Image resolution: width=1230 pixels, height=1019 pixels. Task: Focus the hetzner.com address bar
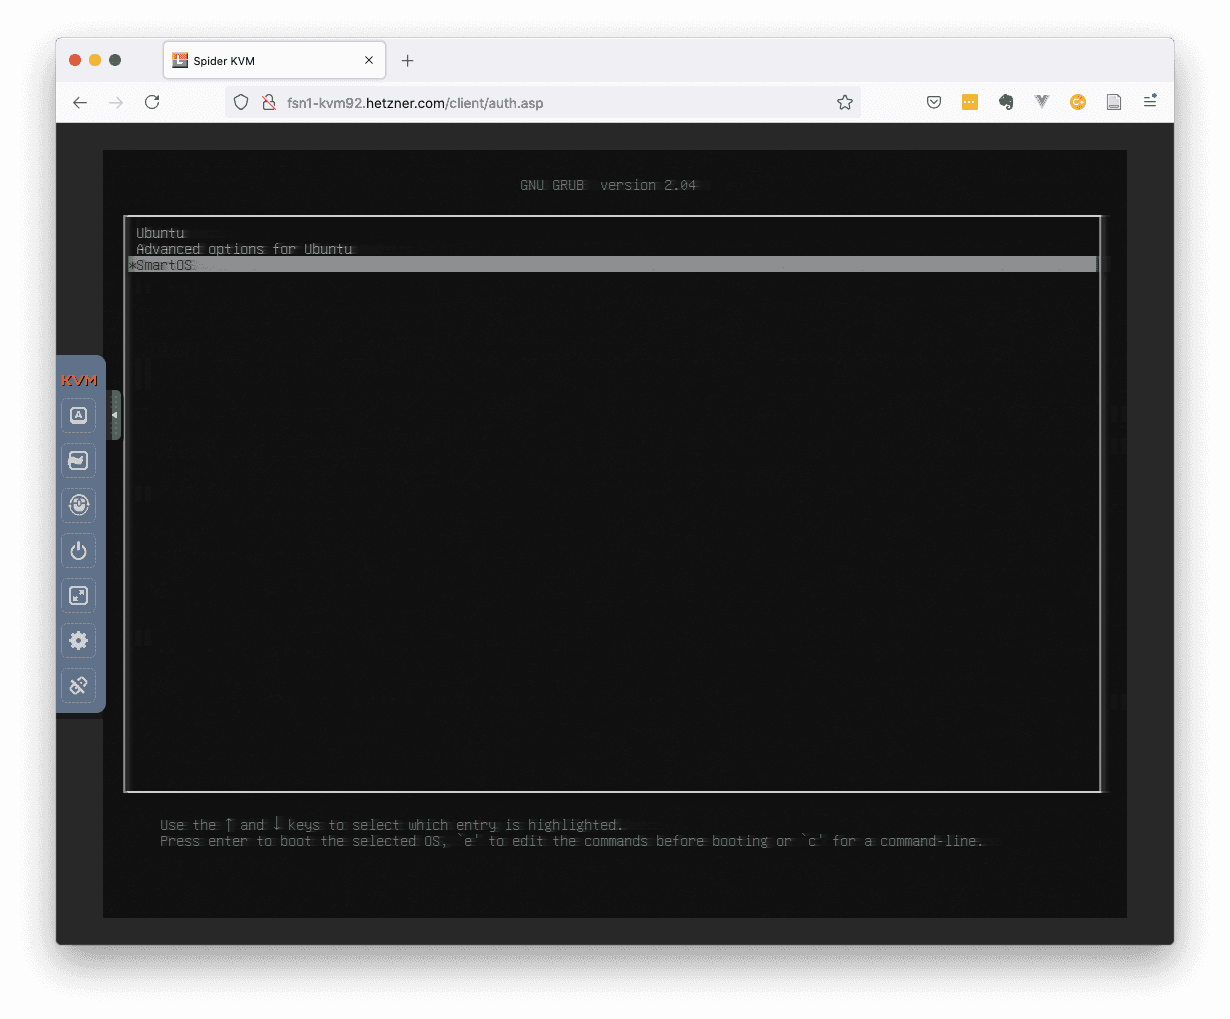pos(545,102)
